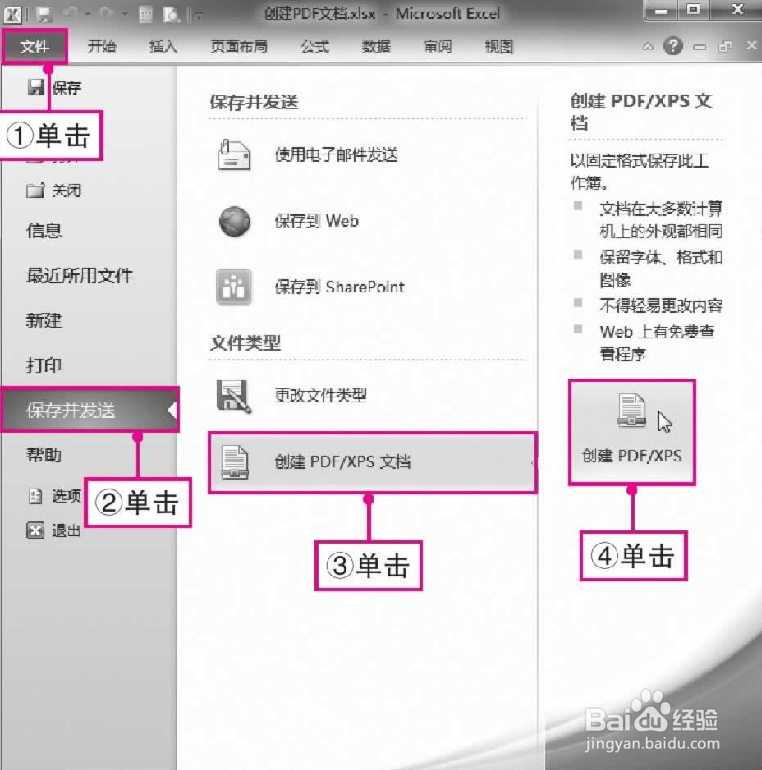
Task: Click the help question mark icon
Action: coord(673,46)
